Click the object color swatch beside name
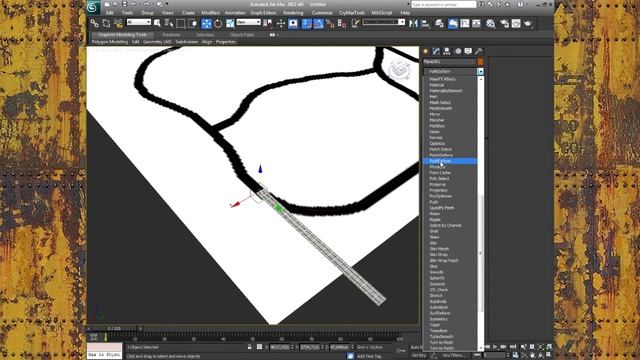This screenshot has width=640, height=360. 480,62
